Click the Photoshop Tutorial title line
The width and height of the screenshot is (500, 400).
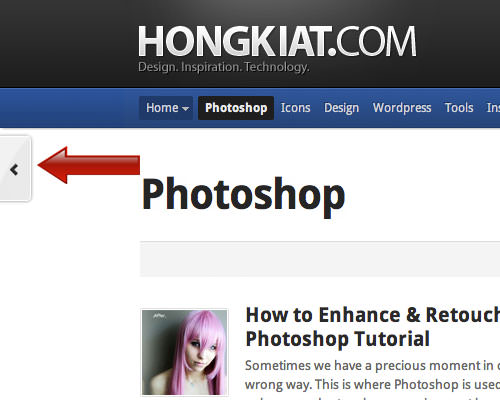[x=337, y=339]
